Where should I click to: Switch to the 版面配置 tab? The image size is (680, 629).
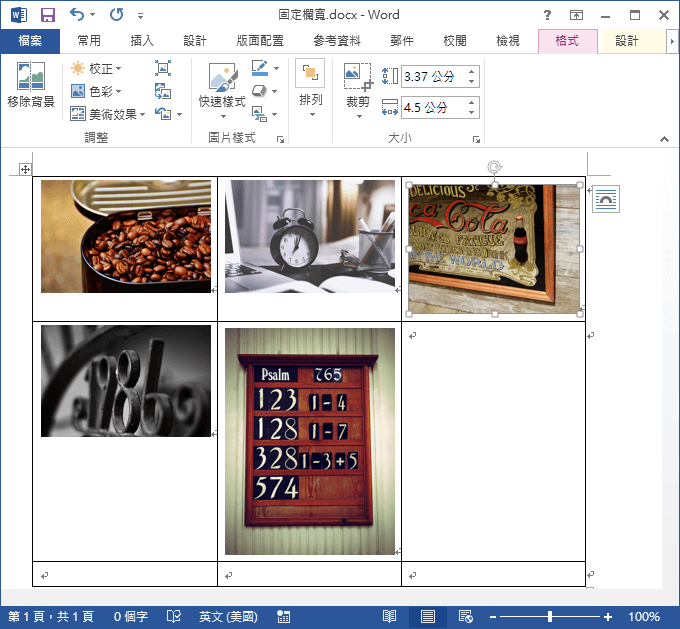tap(260, 41)
